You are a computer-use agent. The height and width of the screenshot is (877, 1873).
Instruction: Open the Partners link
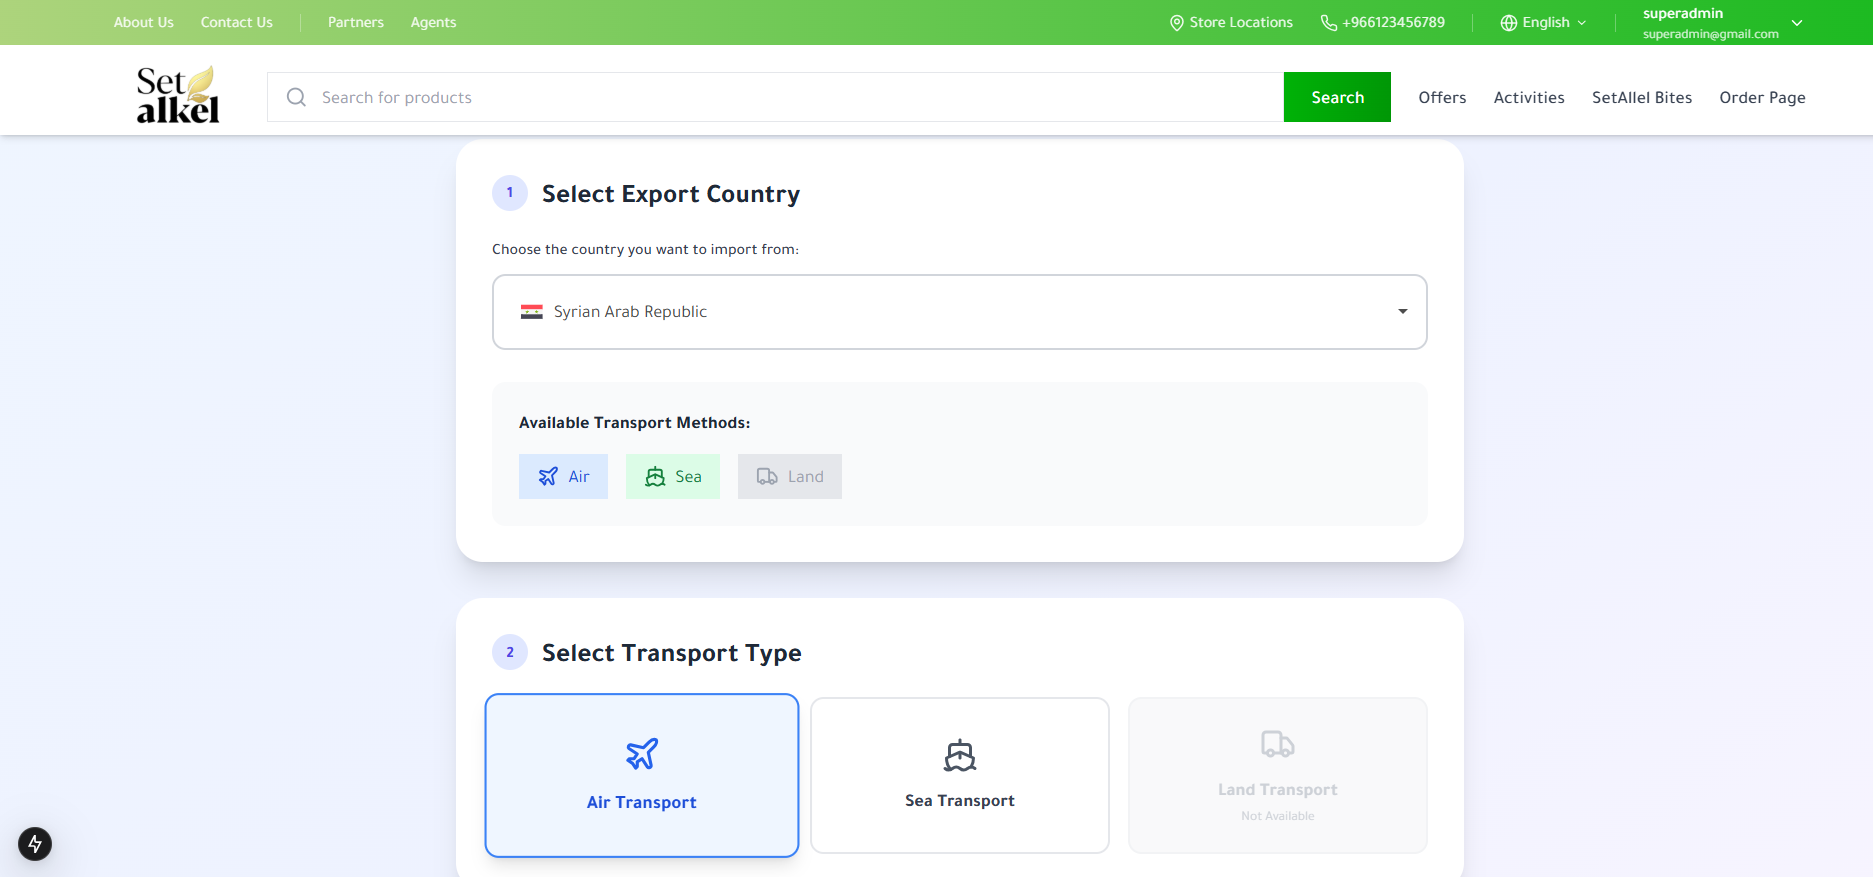(356, 22)
